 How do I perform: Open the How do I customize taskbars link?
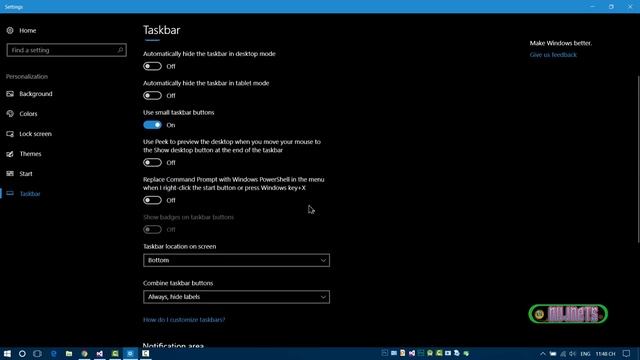pos(184,320)
